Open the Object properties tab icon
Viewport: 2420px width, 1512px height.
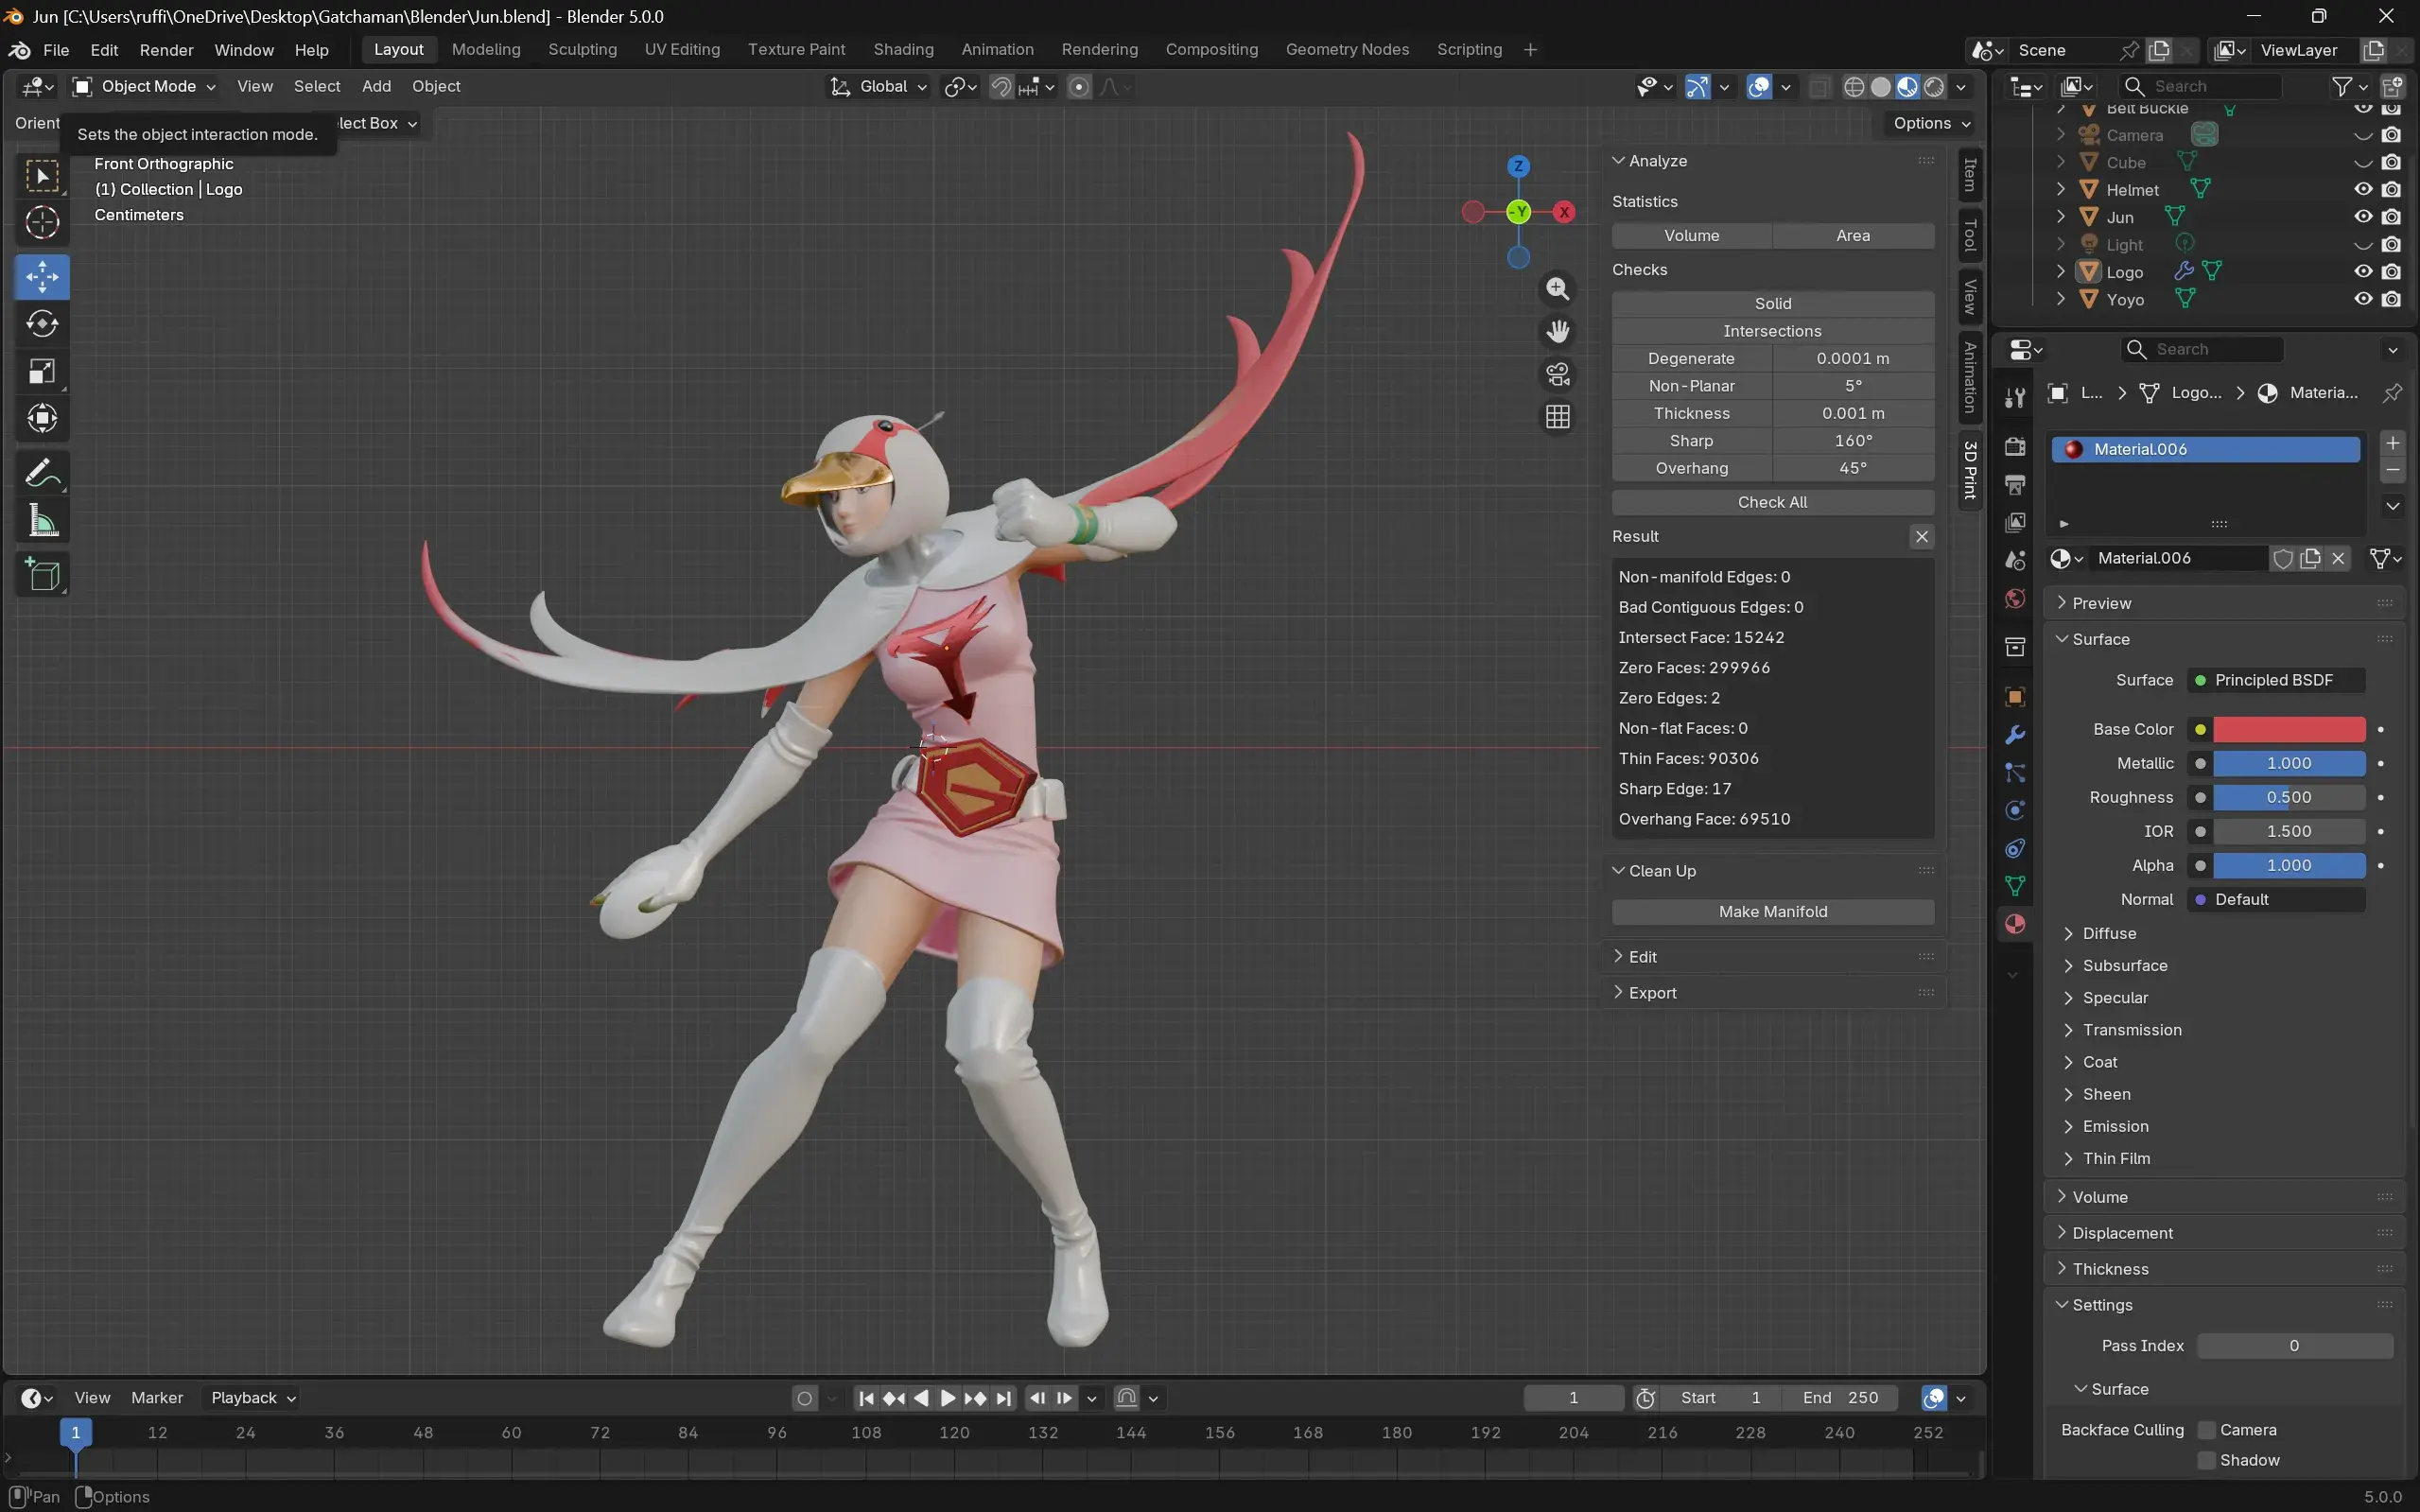tap(2015, 697)
